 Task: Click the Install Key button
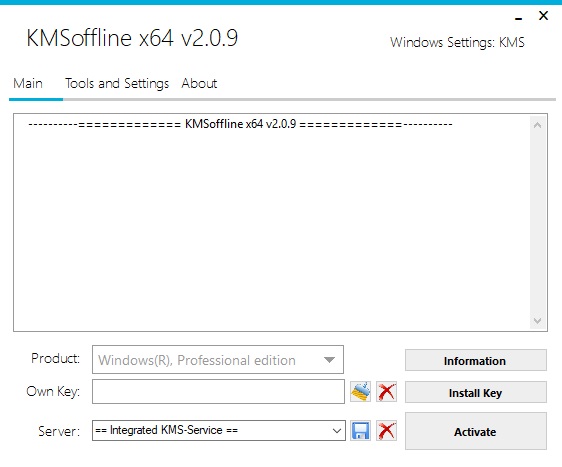(x=476, y=392)
